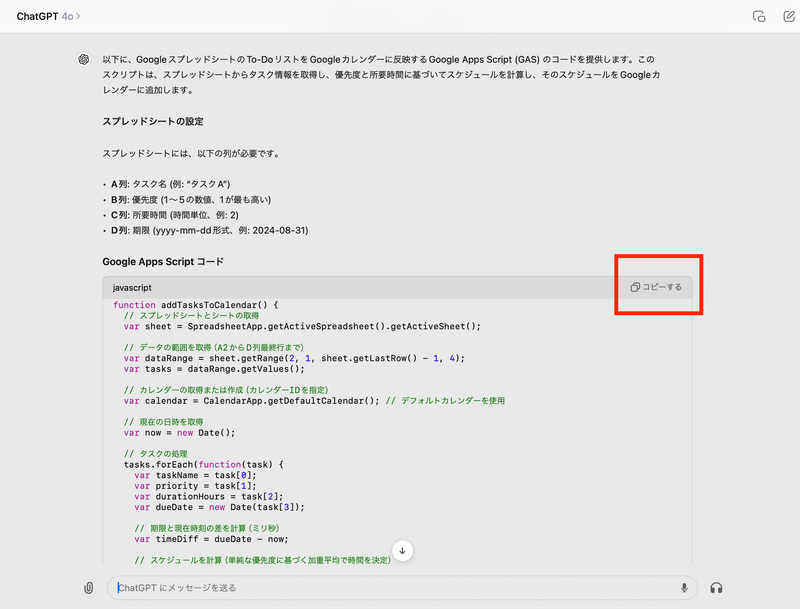Start voice dictation with the microphone icon

point(684,588)
